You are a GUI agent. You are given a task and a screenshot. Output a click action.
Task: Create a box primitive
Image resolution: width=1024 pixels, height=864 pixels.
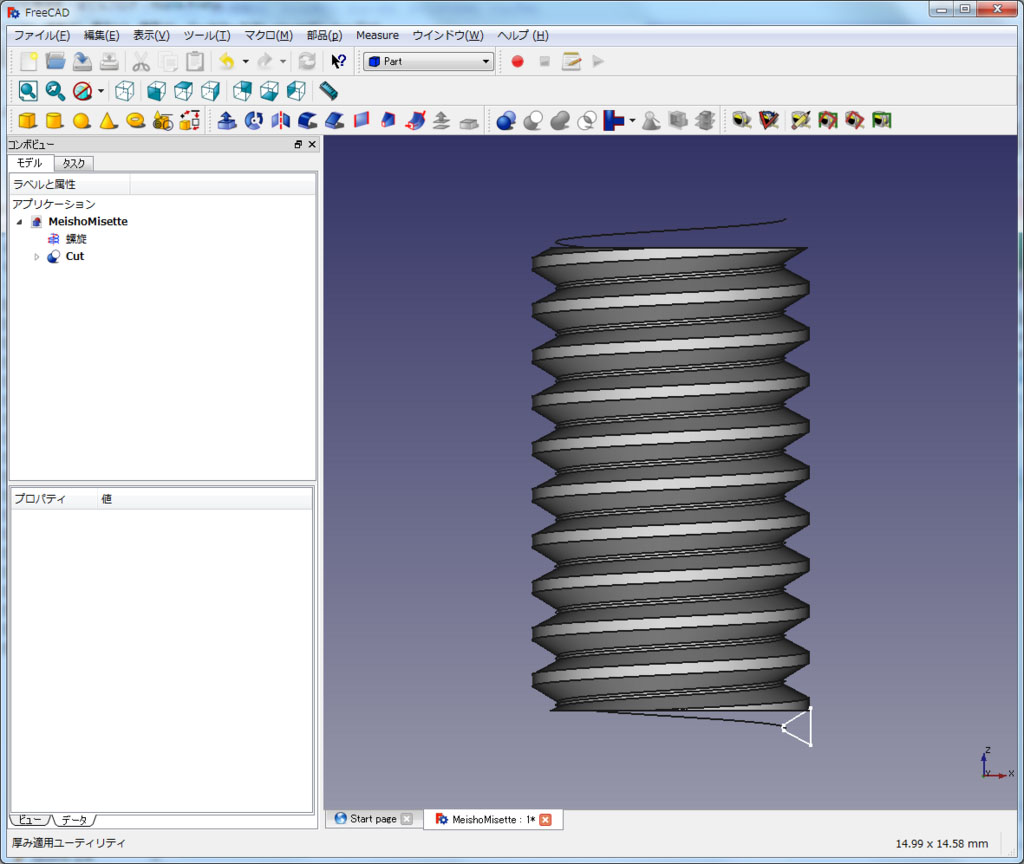coord(27,120)
